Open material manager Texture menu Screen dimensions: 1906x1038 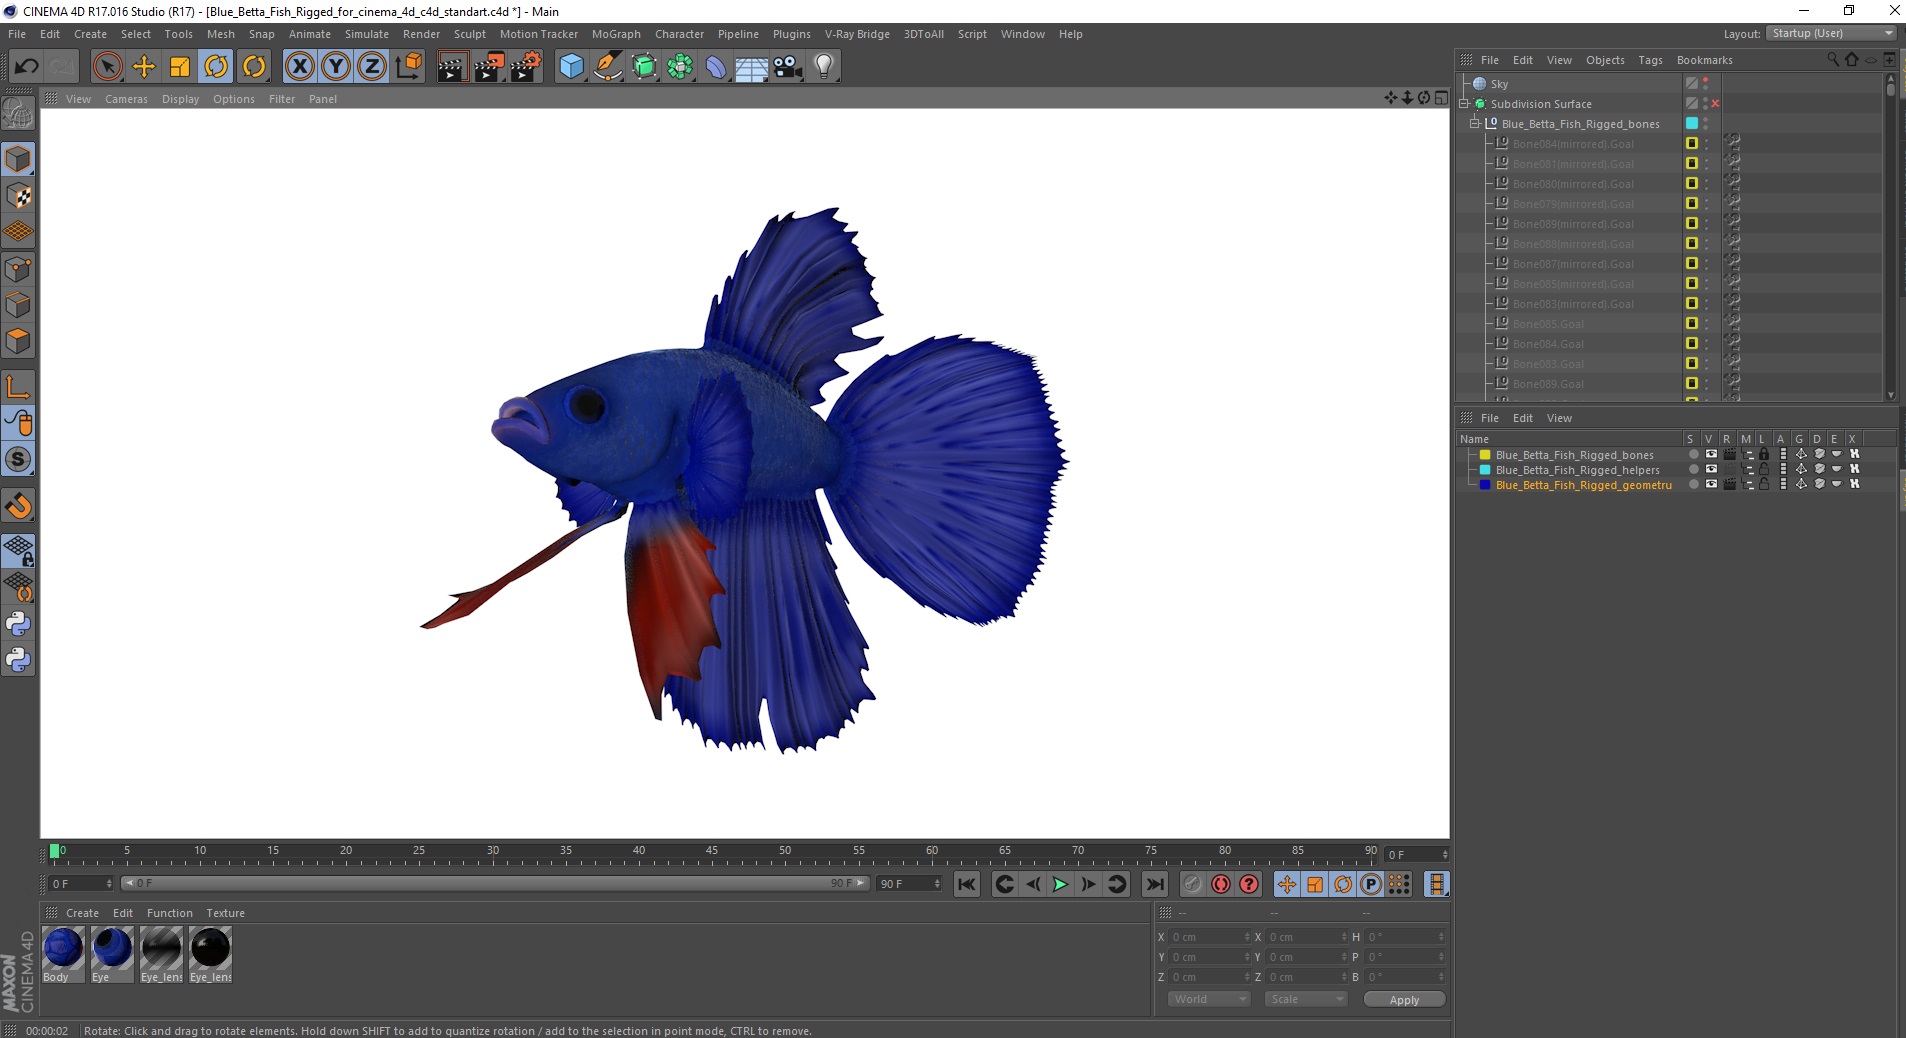(x=225, y=913)
